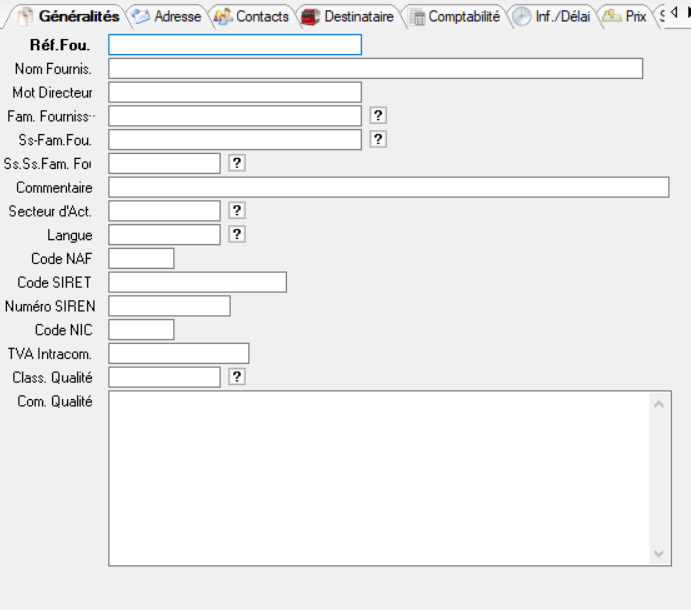Image resolution: width=691 pixels, height=610 pixels.
Task: Open the Class. Qualité lookup button
Action: coord(237,377)
